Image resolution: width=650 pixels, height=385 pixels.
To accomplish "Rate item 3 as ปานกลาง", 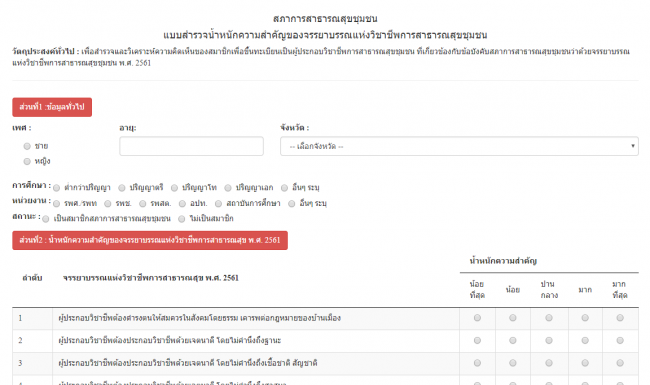I will tap(549, 363).
